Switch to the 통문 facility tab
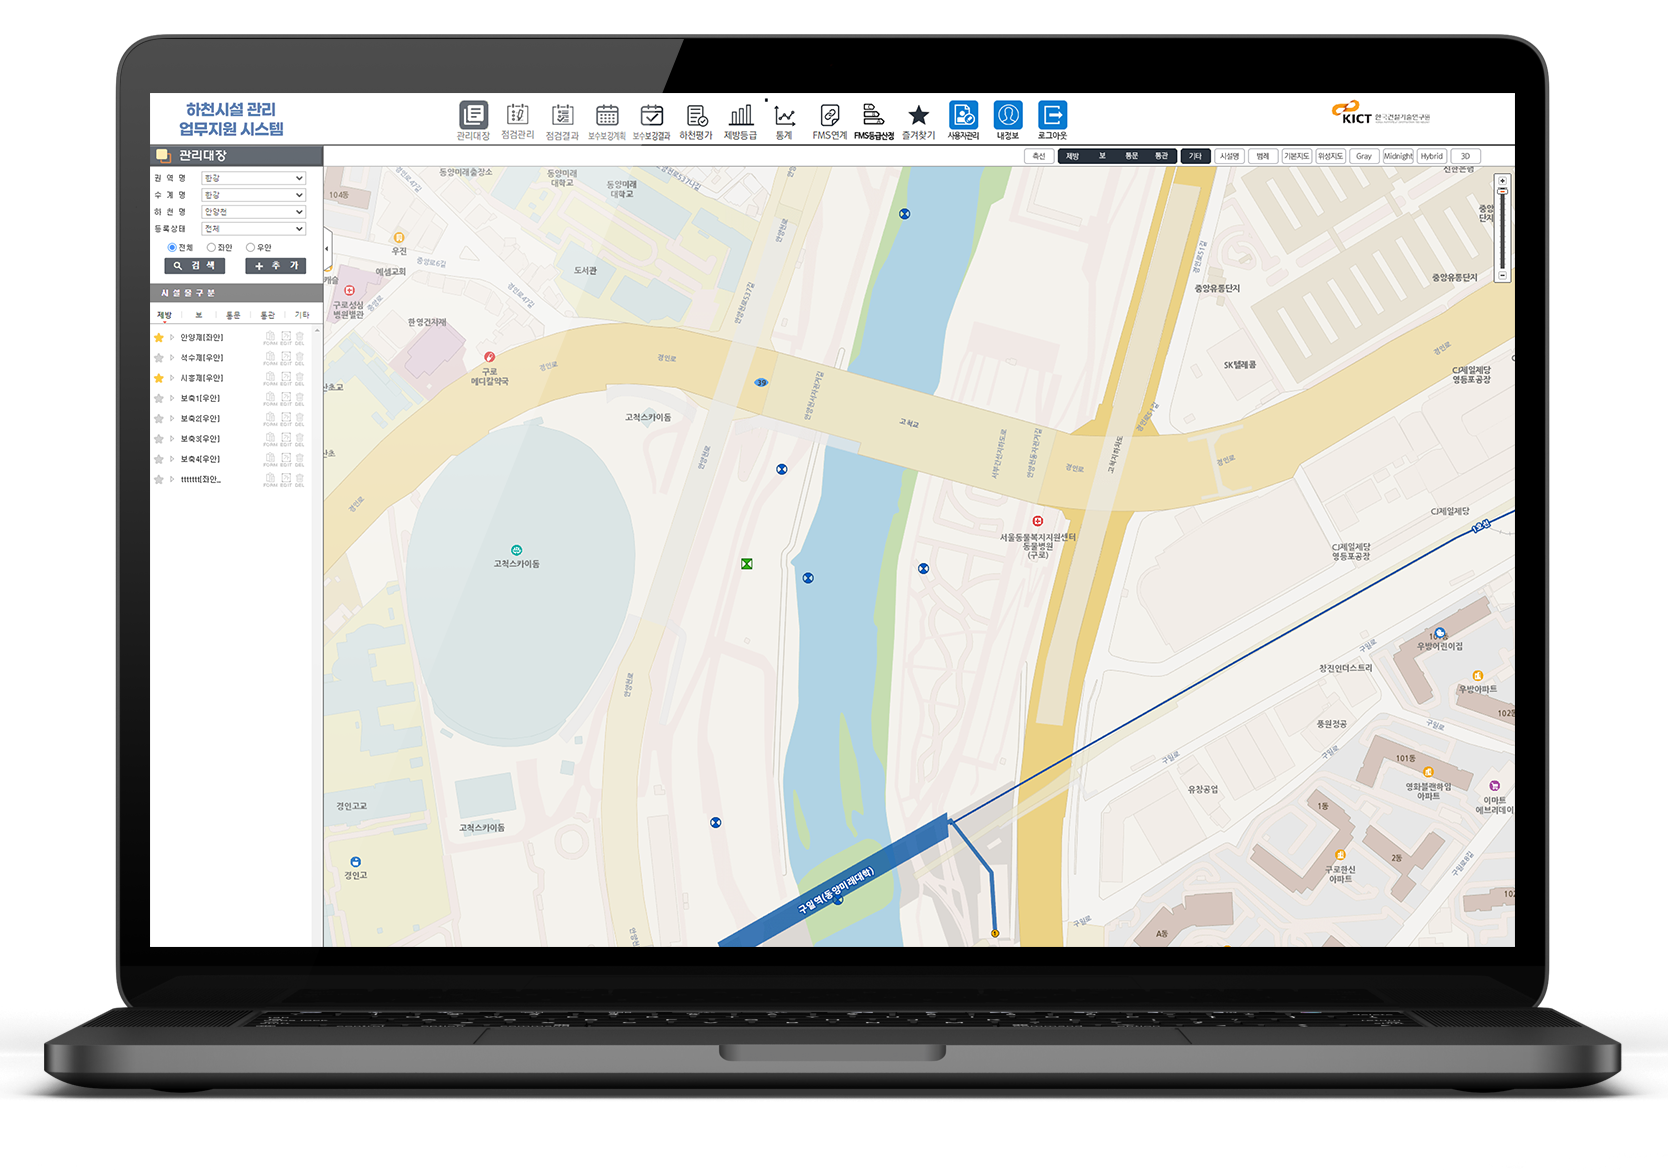This screenshot has height=1170, width=1668. 233,315
